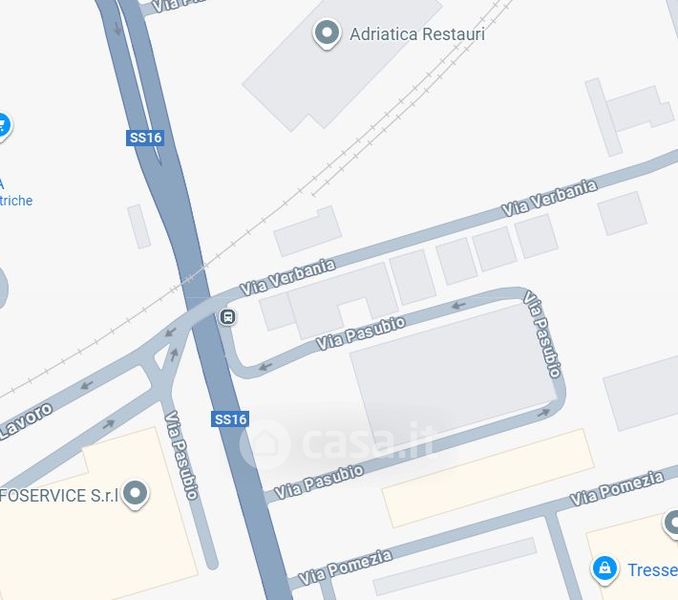Open the FOSERVICE S.r.l place label
This screenshot has width=678, height=600.
(x=59, y=495)
